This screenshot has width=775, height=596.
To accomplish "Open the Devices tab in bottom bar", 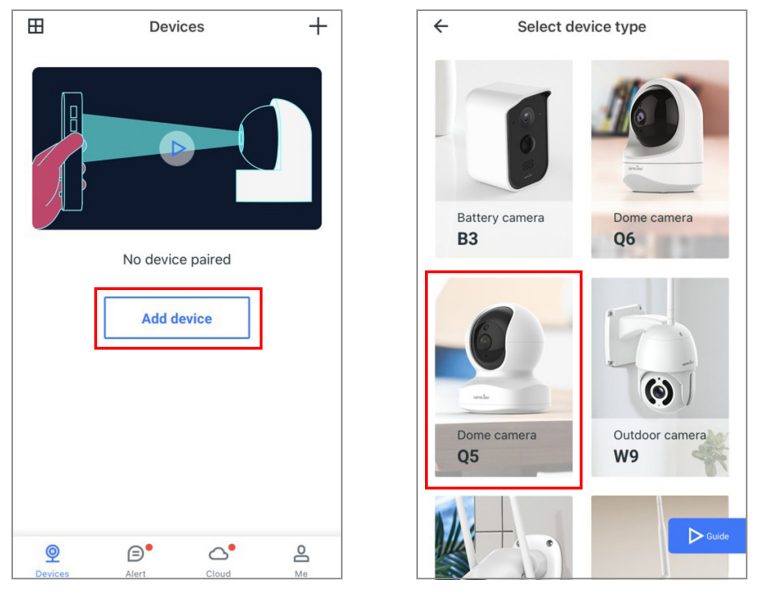I will point(52,560).
